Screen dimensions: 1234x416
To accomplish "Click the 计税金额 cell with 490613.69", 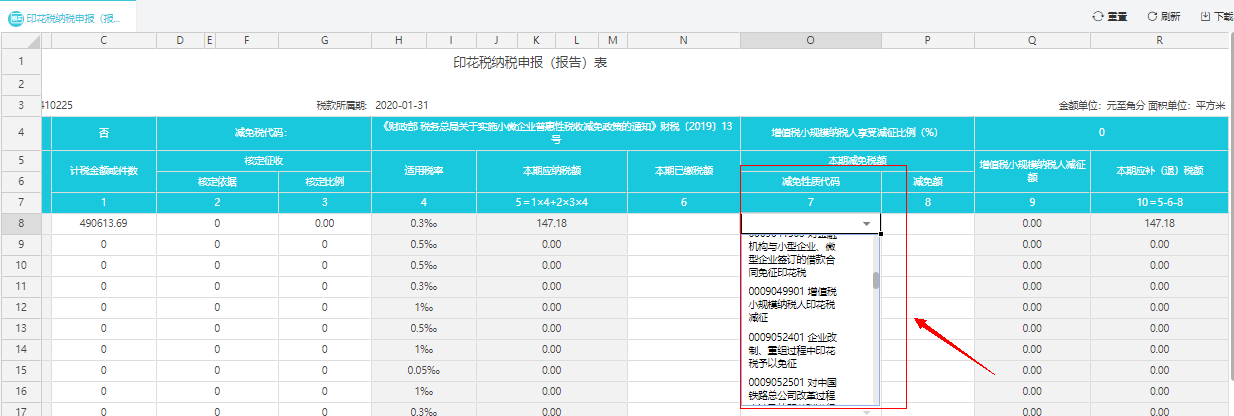I will coord(104,223).
